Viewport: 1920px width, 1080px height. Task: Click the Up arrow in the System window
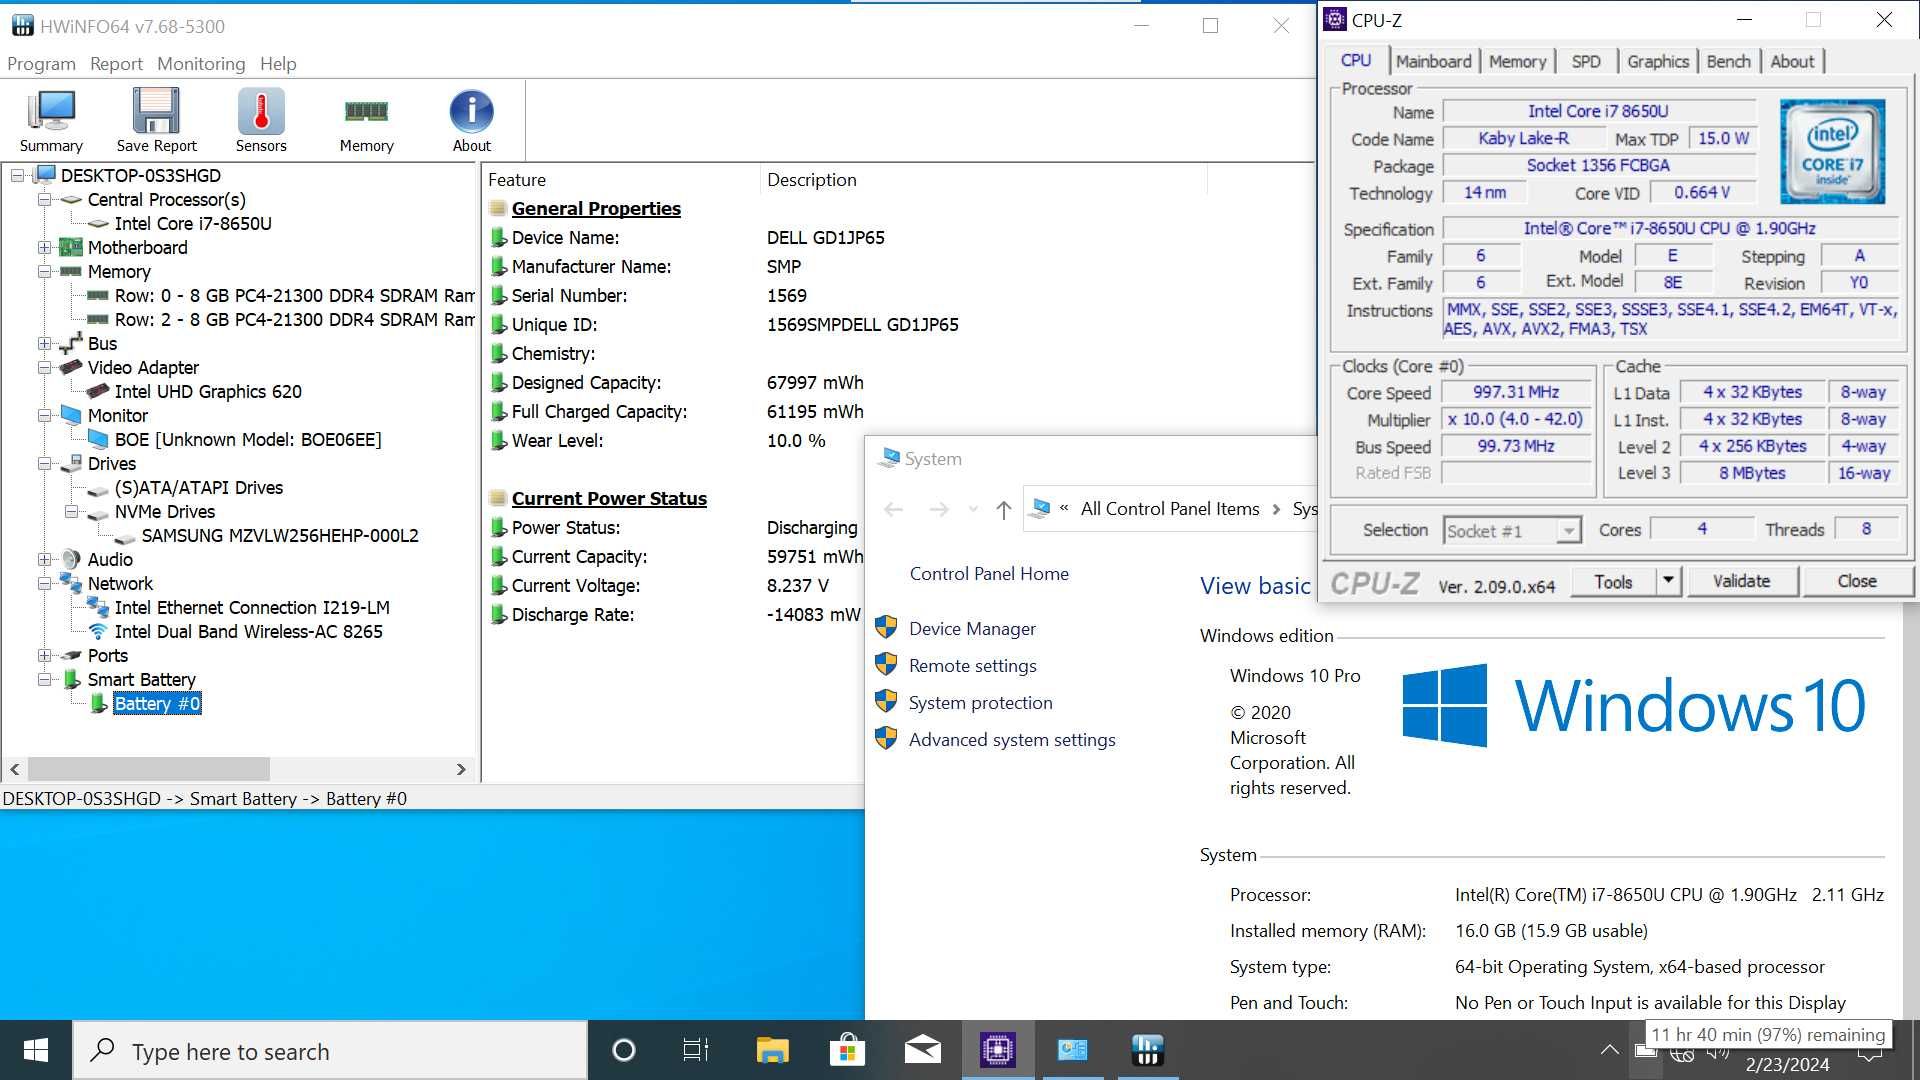click(x=1003, y=510)
